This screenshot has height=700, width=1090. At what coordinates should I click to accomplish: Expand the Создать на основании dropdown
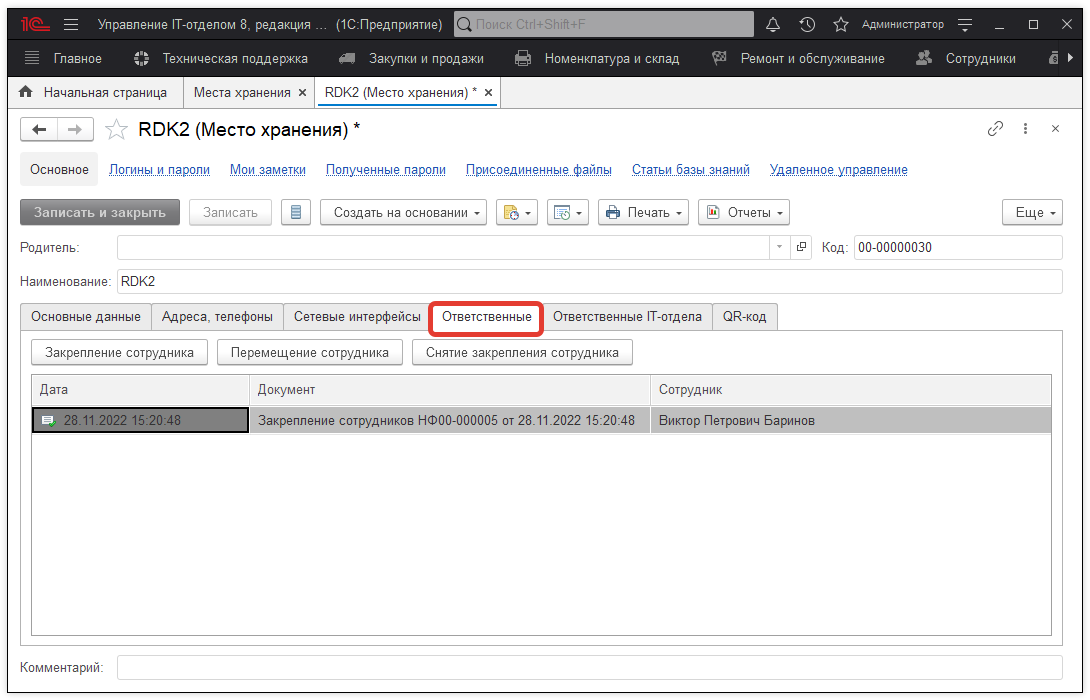click(x=403, y=212)
